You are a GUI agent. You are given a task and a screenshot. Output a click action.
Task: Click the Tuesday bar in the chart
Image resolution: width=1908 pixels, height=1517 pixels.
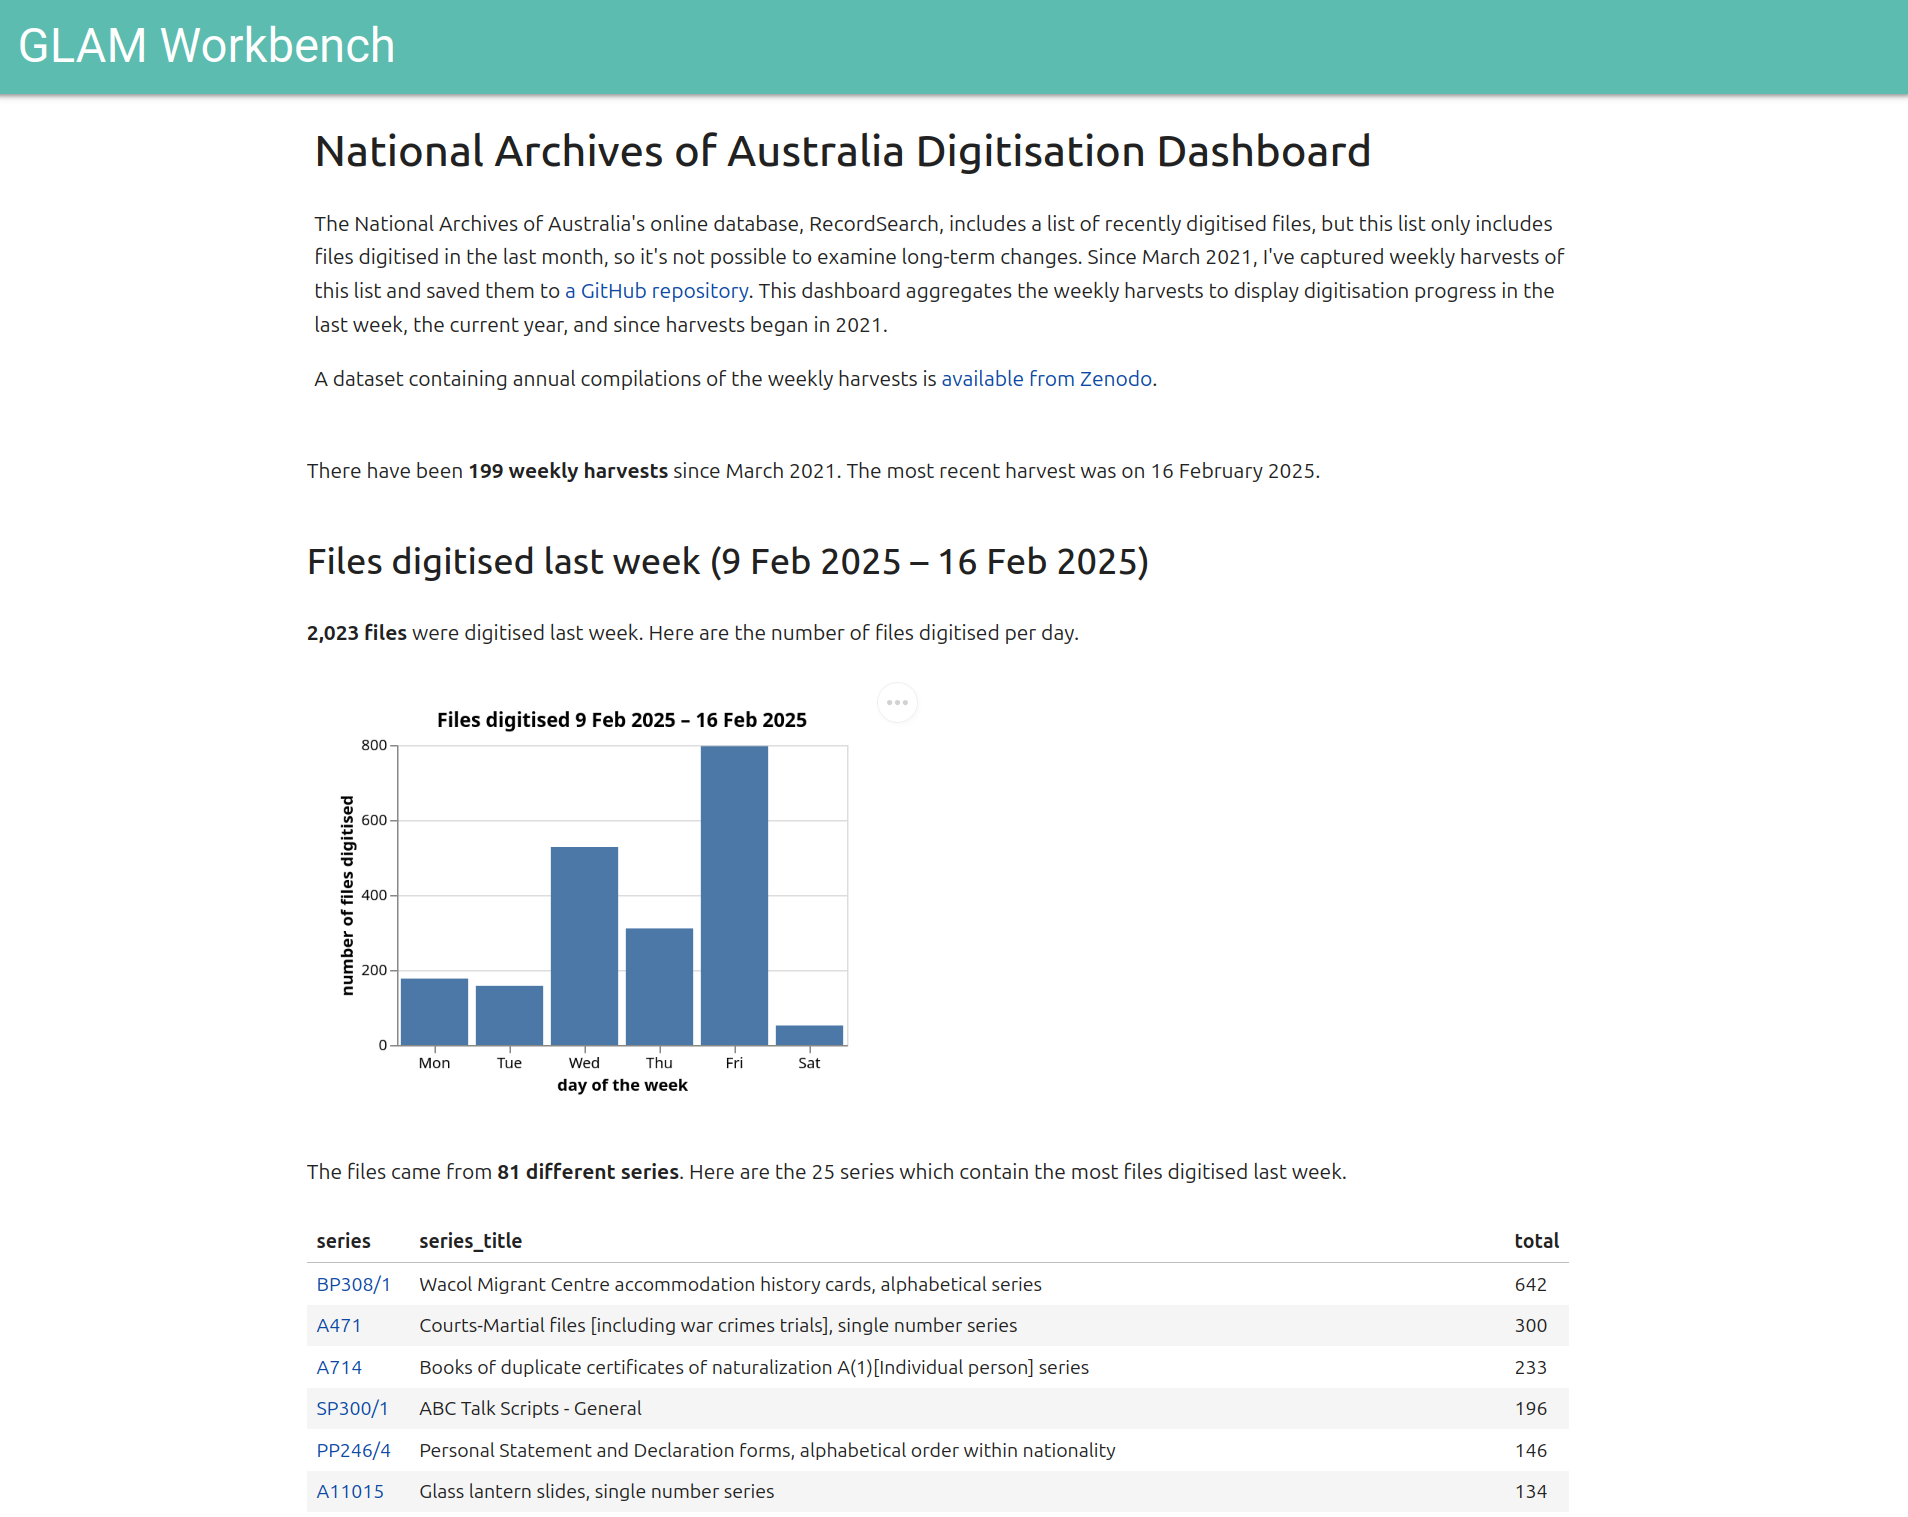pos(509,1016)
